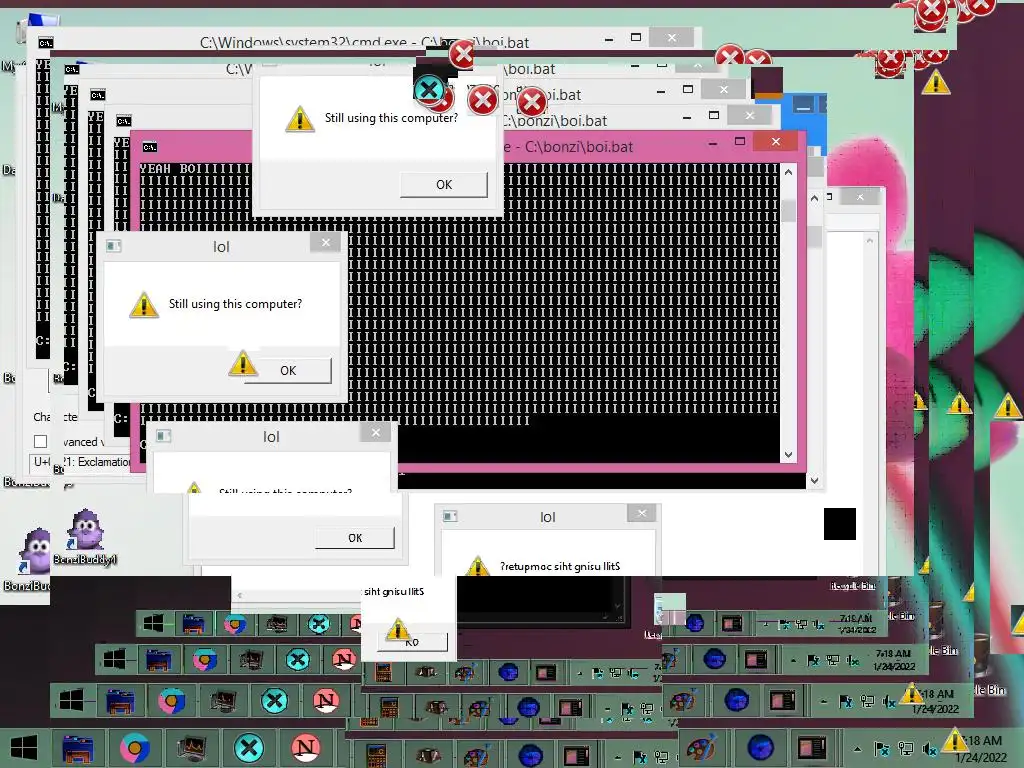1024x768 pixels.
Task: Minimize the pink-framed cmd boi.bat window
Action: click(x=712, y=142)
